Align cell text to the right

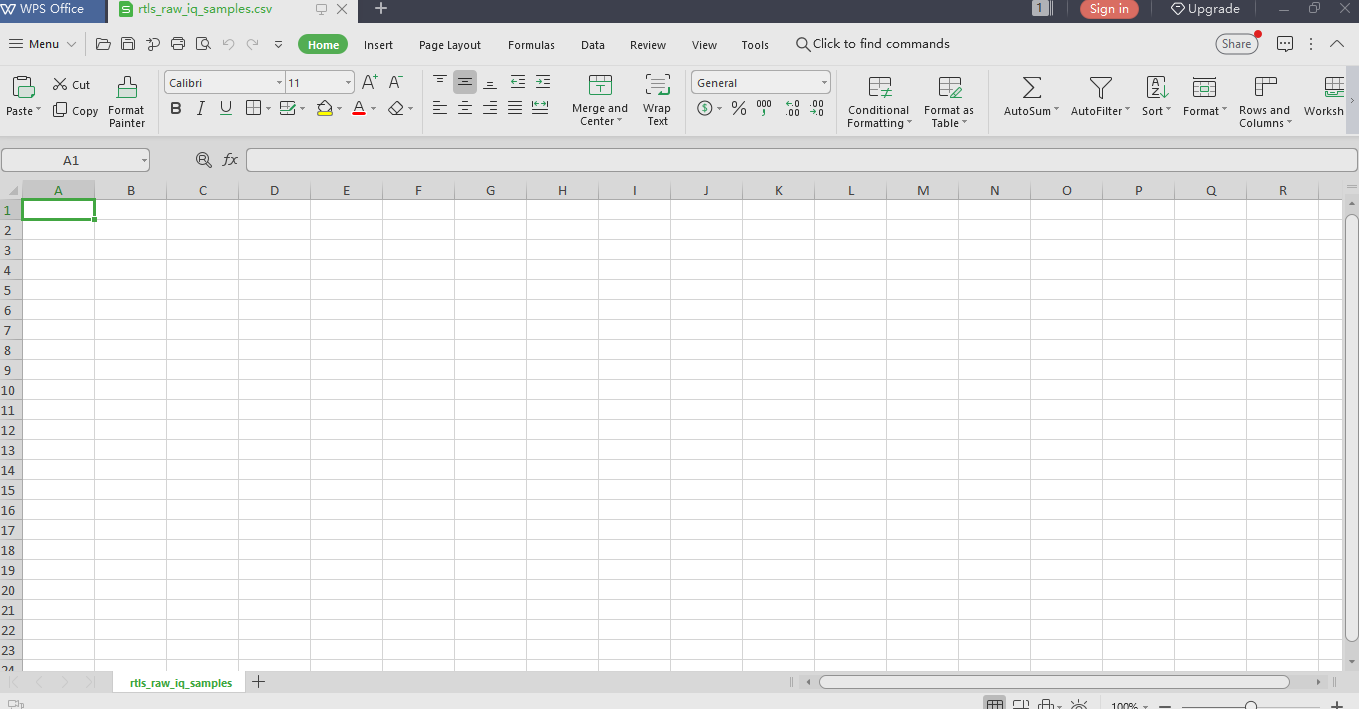point(490,108)
